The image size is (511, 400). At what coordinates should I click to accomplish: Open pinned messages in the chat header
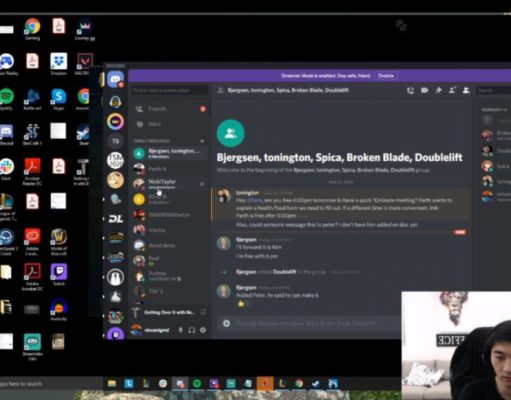point(438,90)
